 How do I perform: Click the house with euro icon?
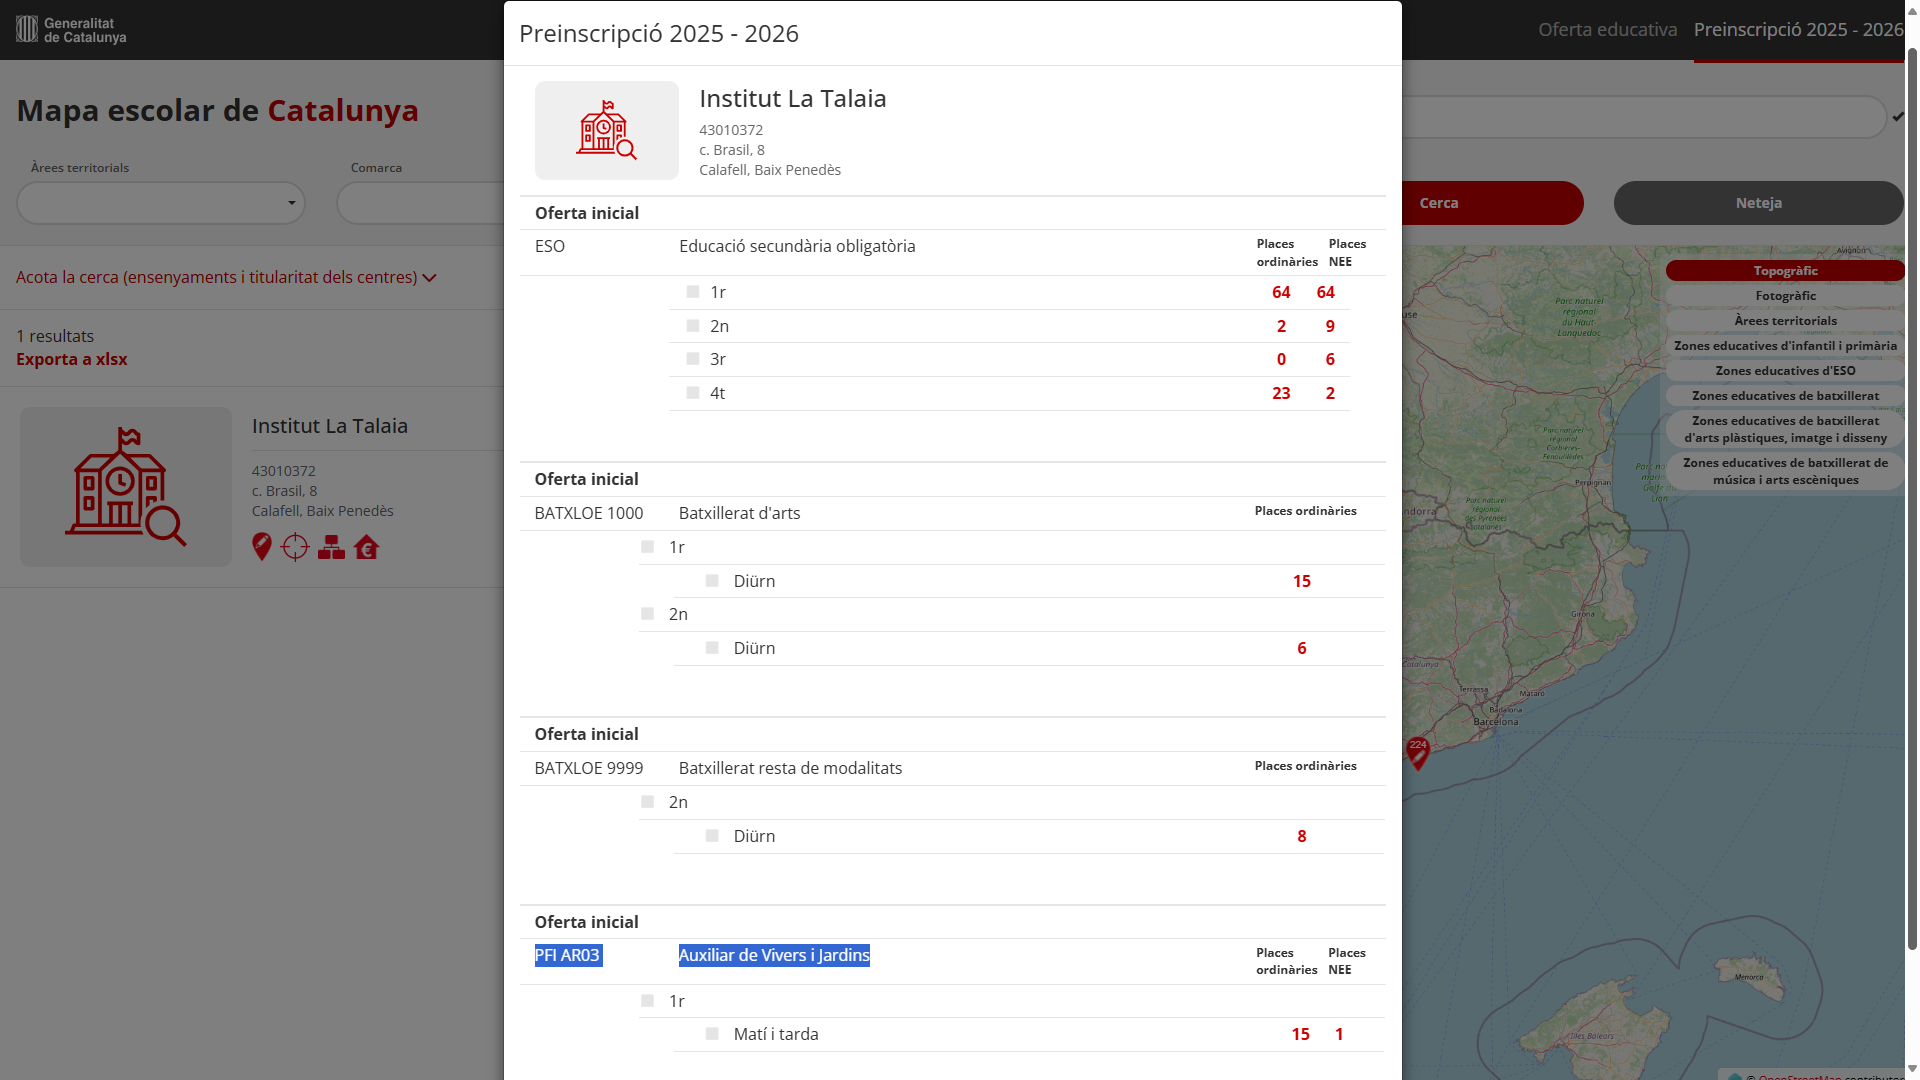(x=366, y=547)
